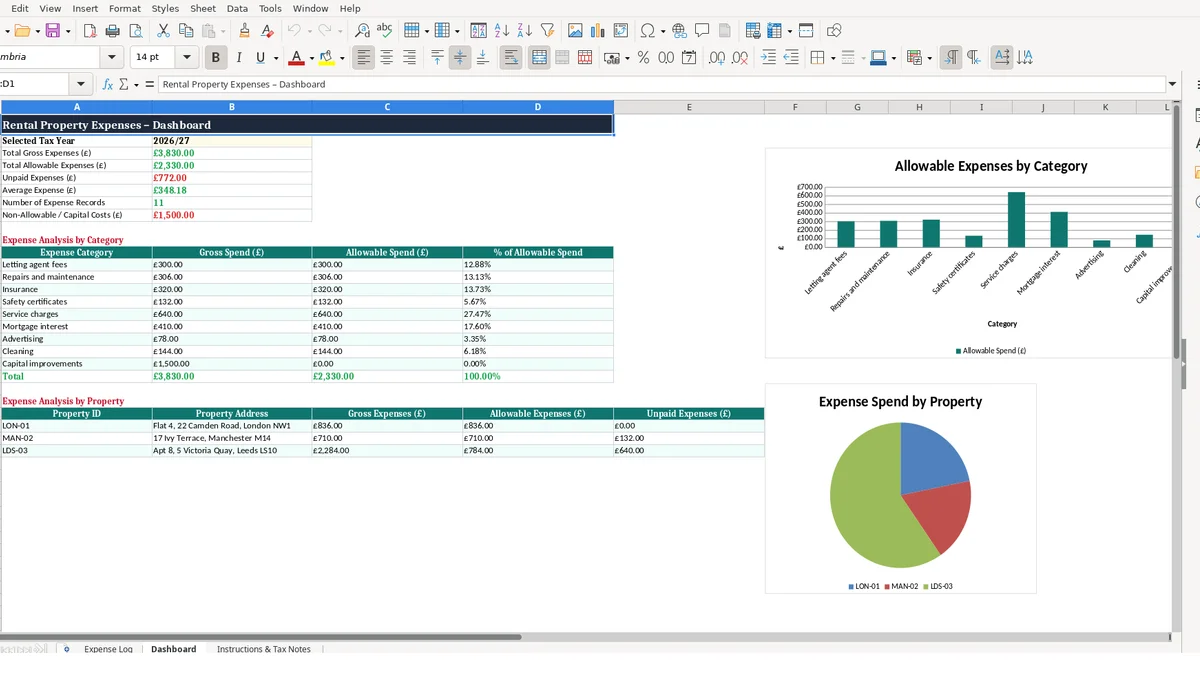The image size is (1200, 675).
Task: Expand the formula bar
Action: tap(1172, 84)
